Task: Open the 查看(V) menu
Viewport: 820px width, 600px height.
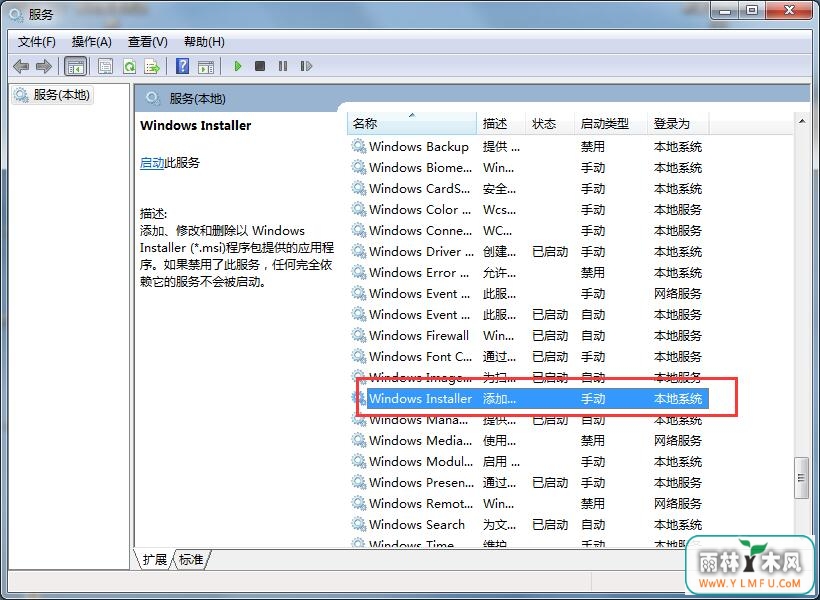Action: [x=147, y=42]
